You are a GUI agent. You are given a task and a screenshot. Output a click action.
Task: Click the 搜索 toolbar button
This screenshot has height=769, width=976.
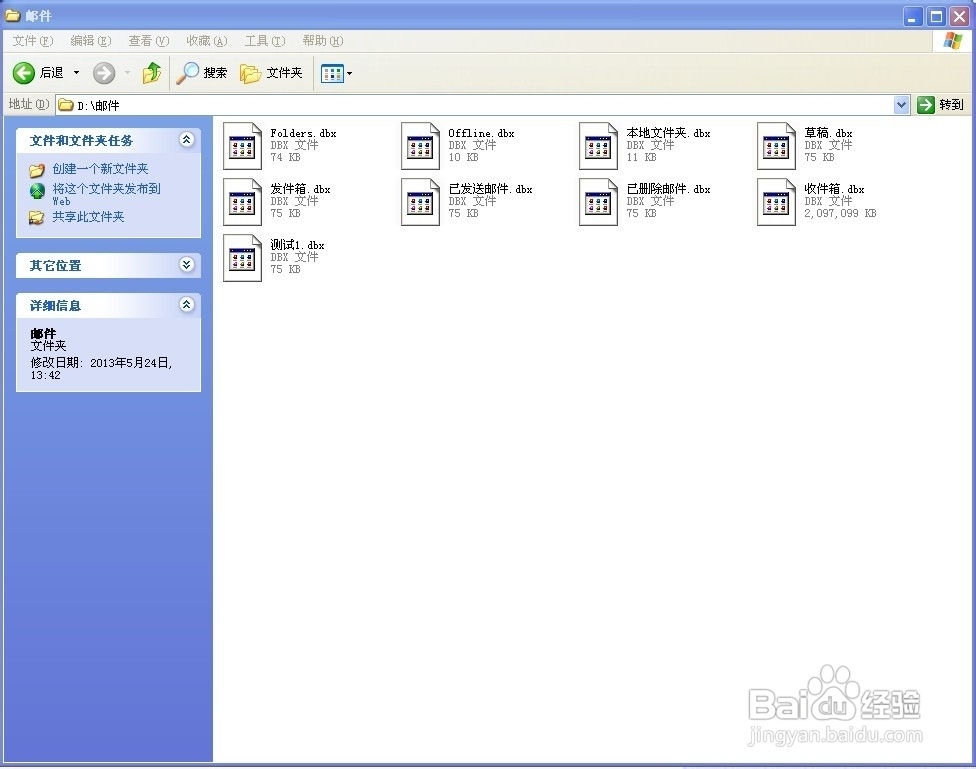(204, 73)
